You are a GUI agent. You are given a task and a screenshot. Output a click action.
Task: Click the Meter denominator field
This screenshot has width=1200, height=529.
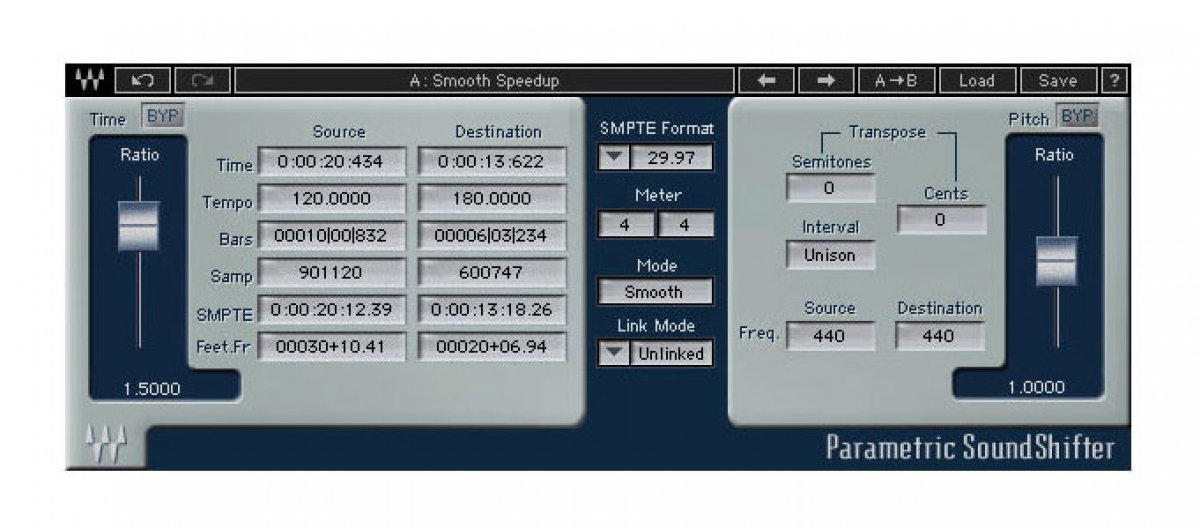tap(685, 225)
